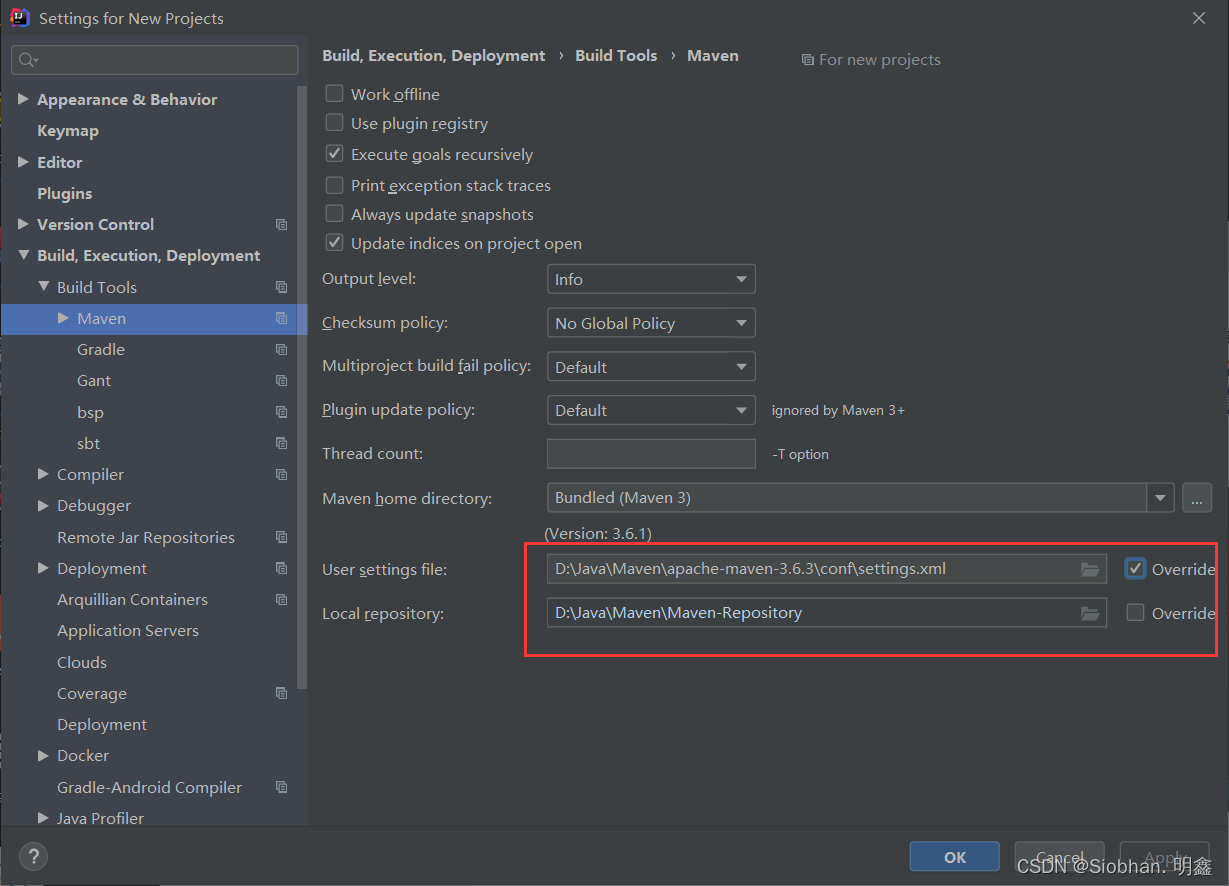Expand the Appearance & Behavior section
Viewport: 1229px width, 886px height.
[x=23, y=99]
